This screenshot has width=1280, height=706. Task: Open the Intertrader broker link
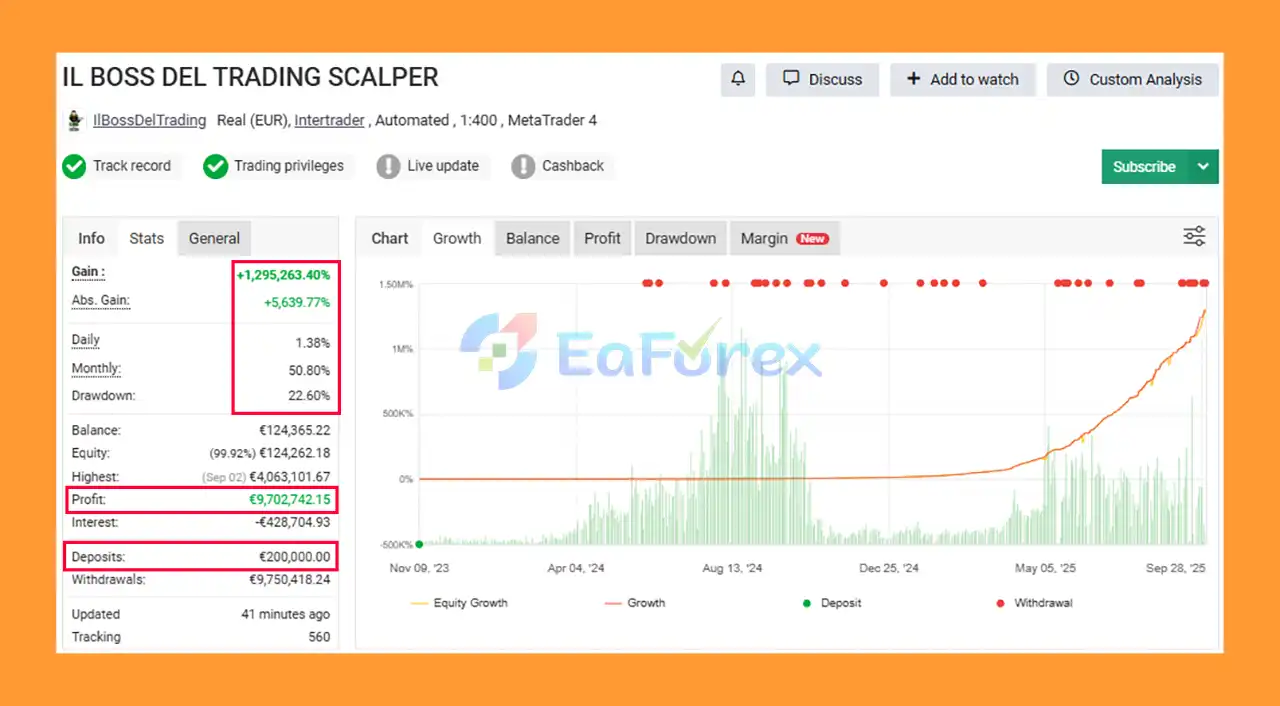[x=329, y=120]
